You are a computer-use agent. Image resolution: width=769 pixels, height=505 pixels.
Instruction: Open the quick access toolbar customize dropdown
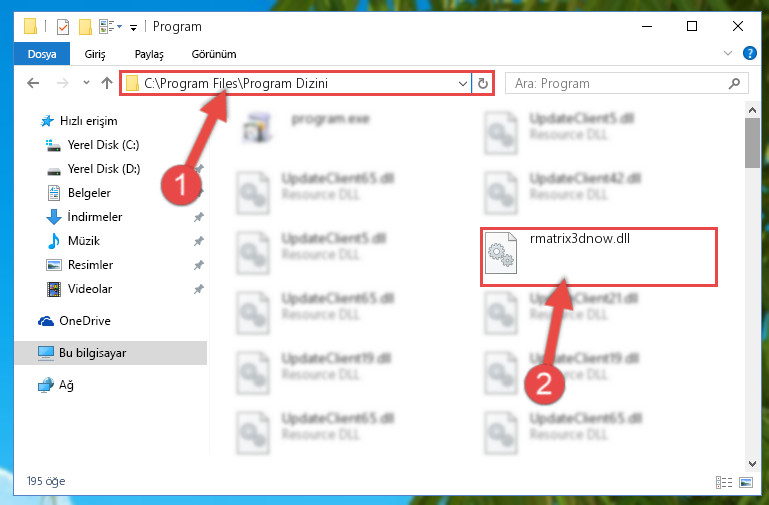coord(133,27)
